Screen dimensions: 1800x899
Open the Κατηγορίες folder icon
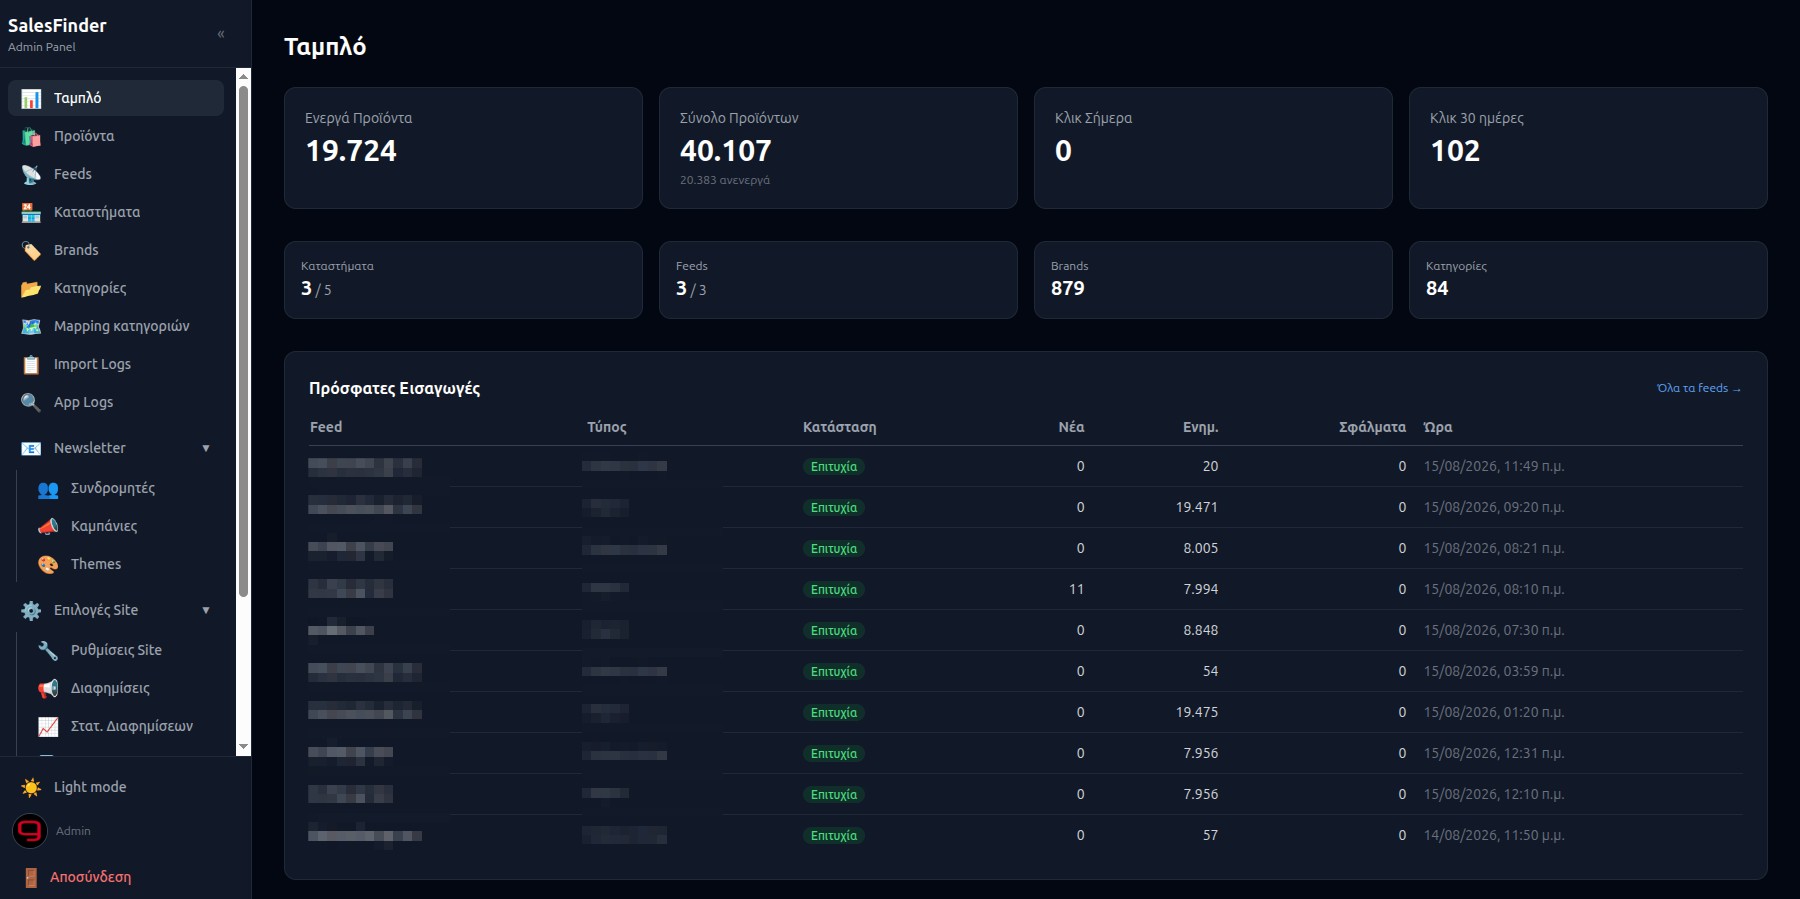coord(31,289)
